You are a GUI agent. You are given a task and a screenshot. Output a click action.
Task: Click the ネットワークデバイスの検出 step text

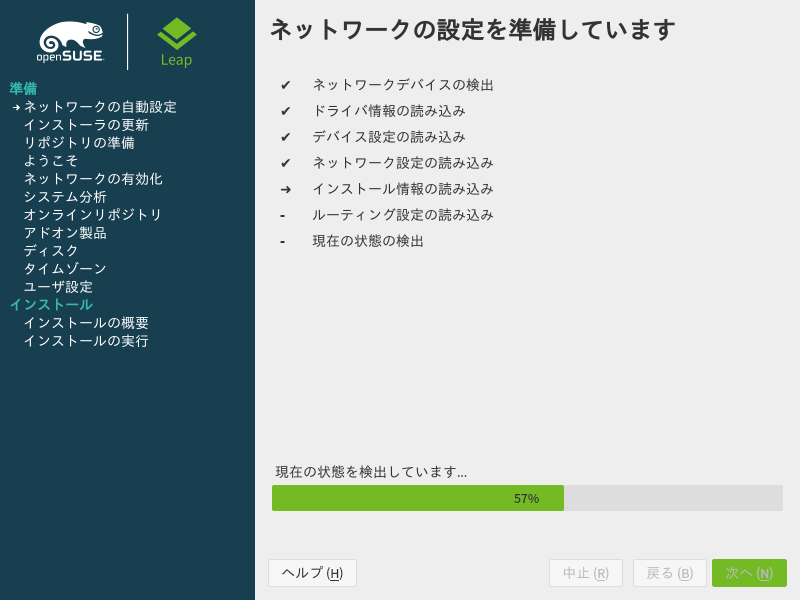pos(403,85)
